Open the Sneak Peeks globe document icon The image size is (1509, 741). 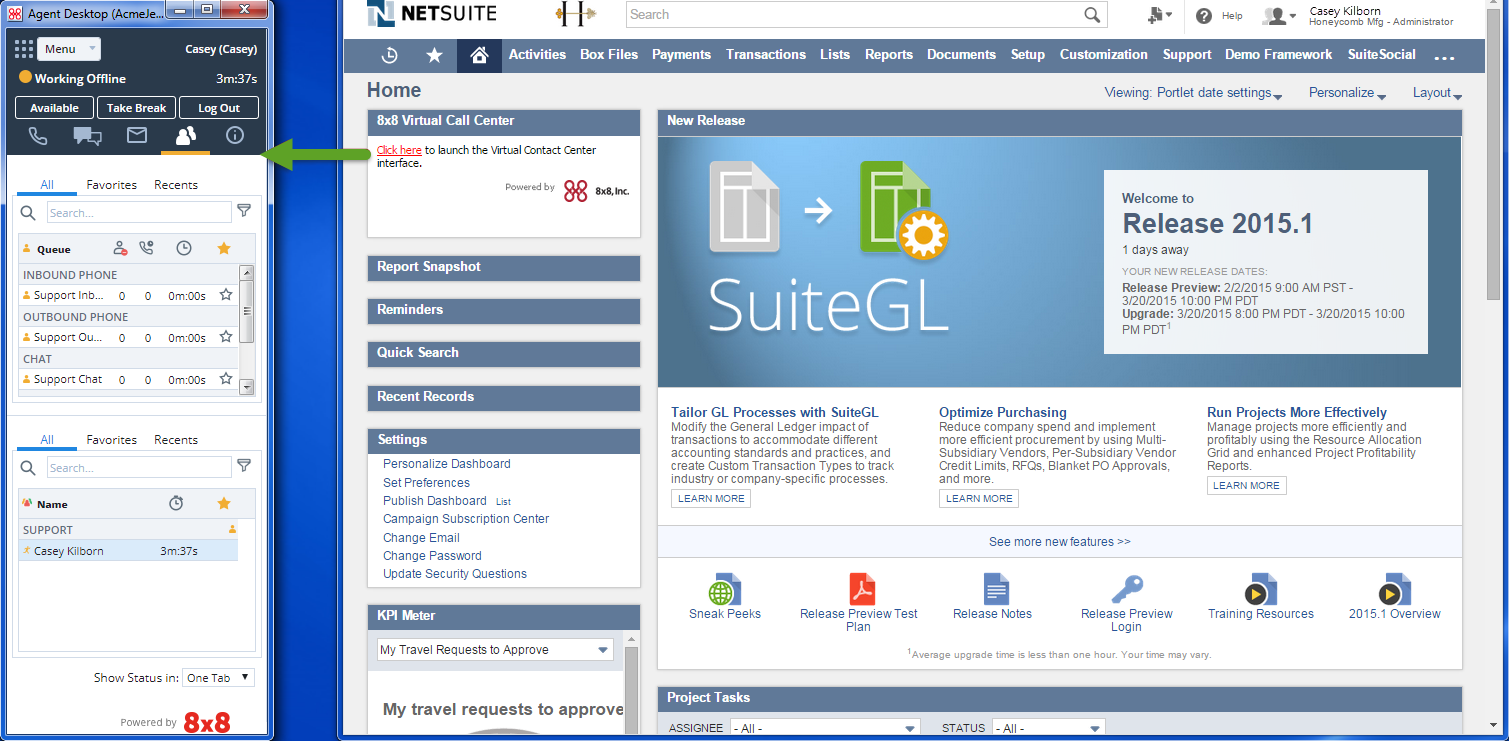pos(724,589)
